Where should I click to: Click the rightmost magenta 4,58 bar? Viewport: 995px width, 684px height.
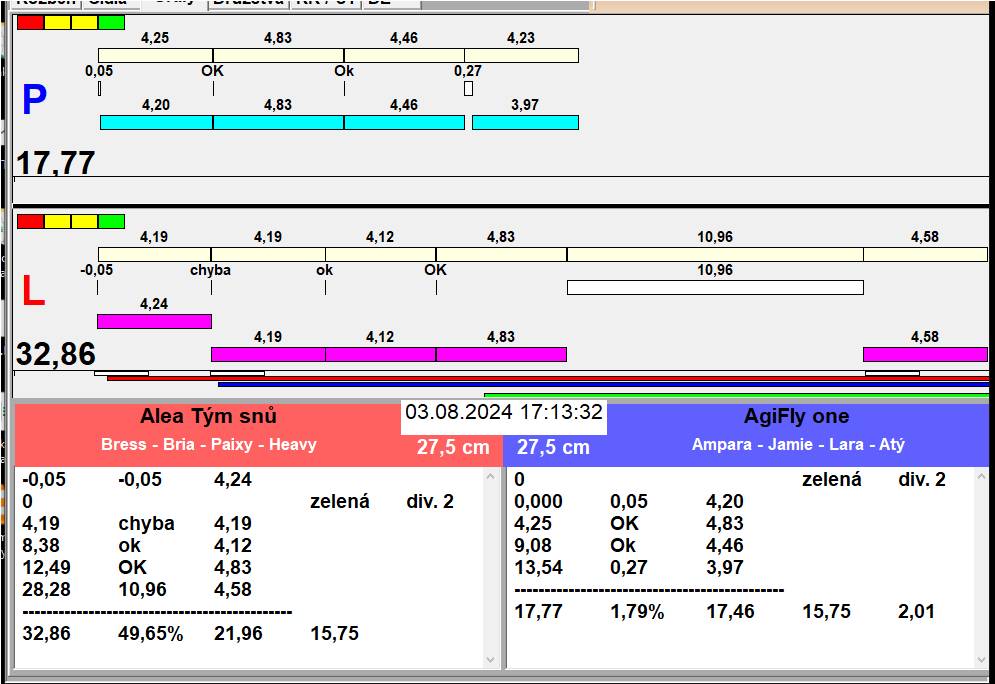click(925, 354)
